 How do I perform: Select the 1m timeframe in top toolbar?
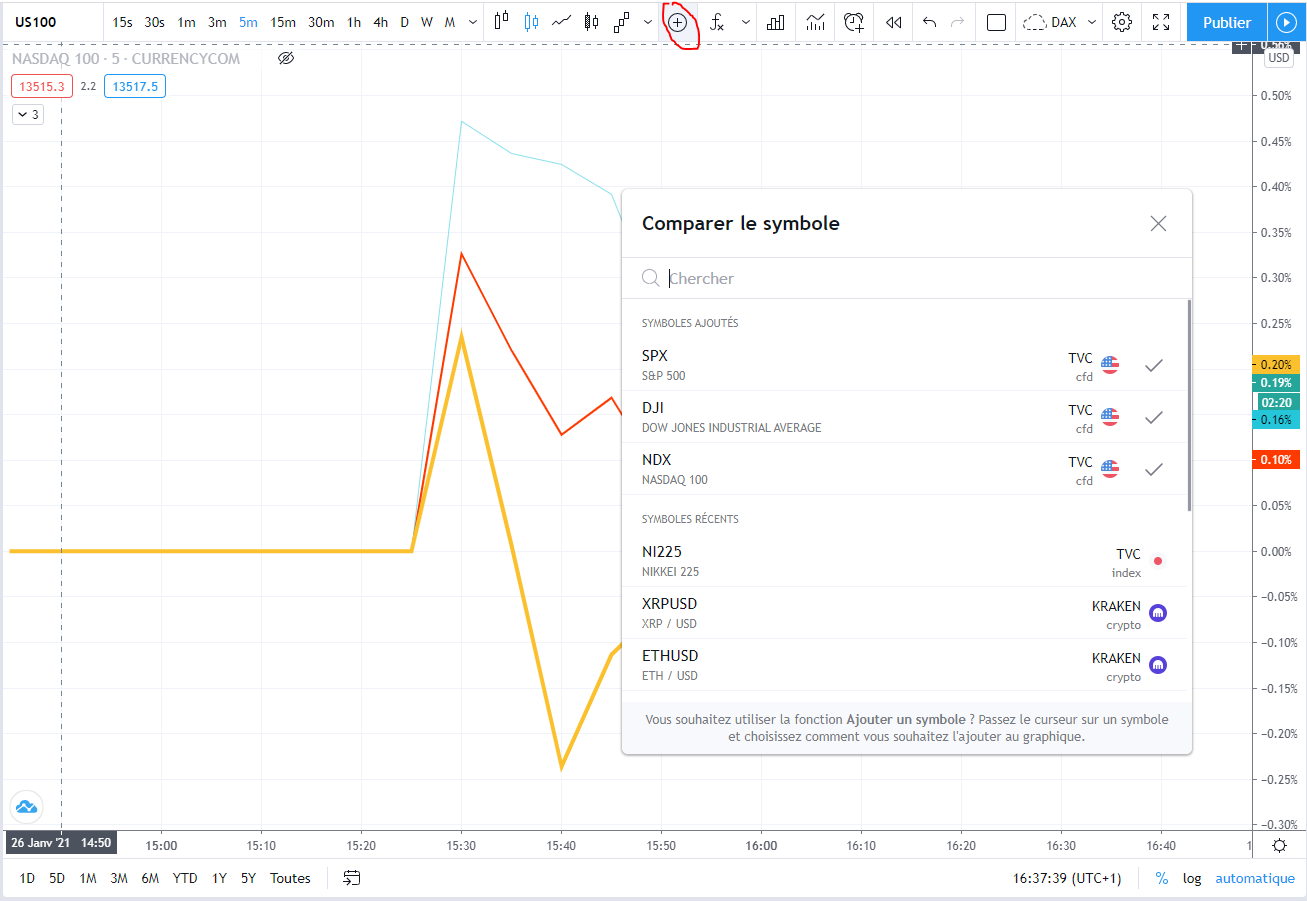point(186,22)
